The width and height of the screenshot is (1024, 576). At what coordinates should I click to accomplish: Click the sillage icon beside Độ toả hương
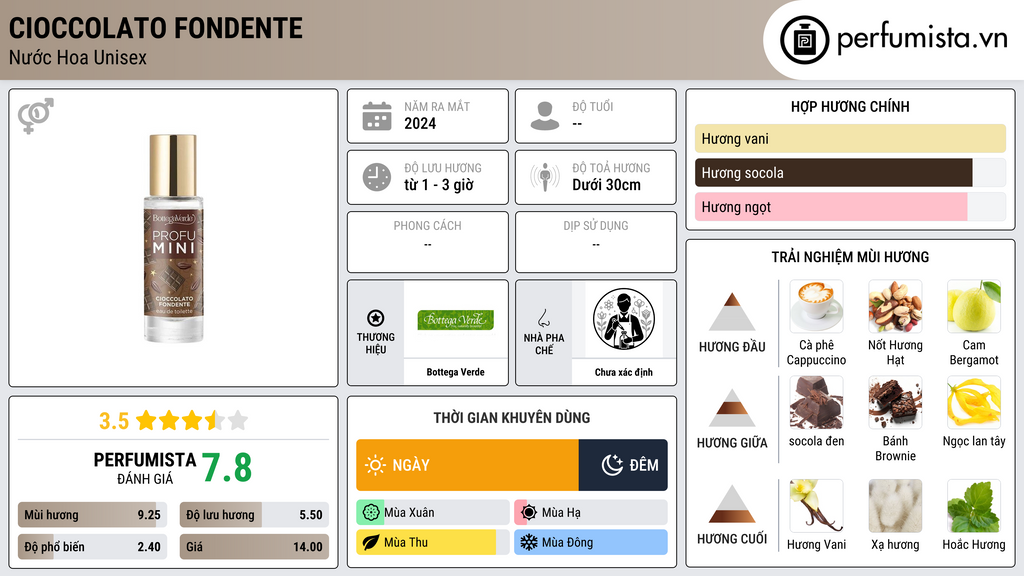[x=545, y=177]
